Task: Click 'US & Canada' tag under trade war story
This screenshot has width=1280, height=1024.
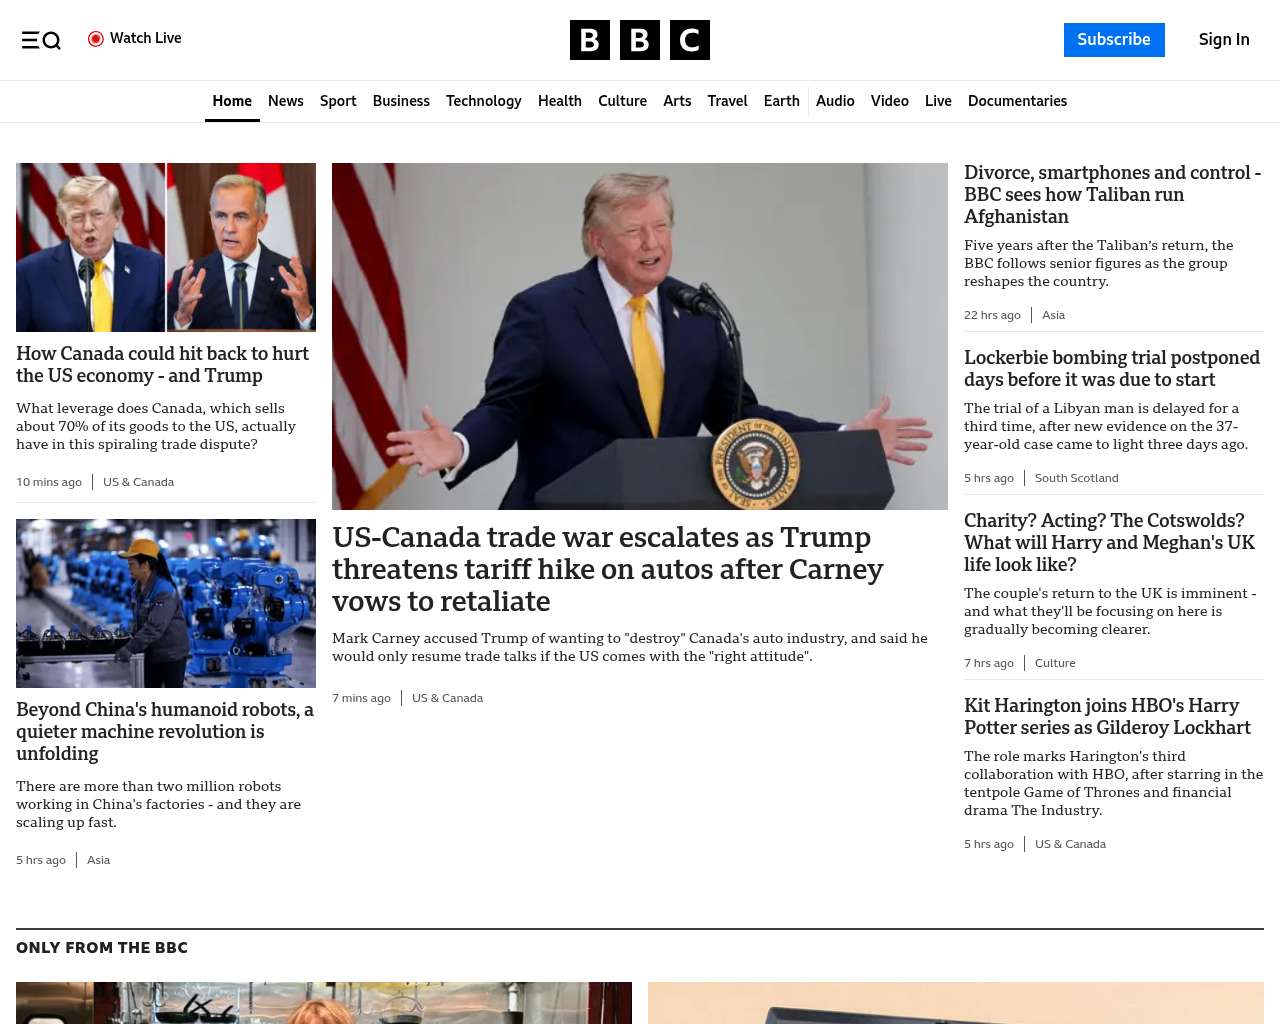Action: [x=447, y=698]
